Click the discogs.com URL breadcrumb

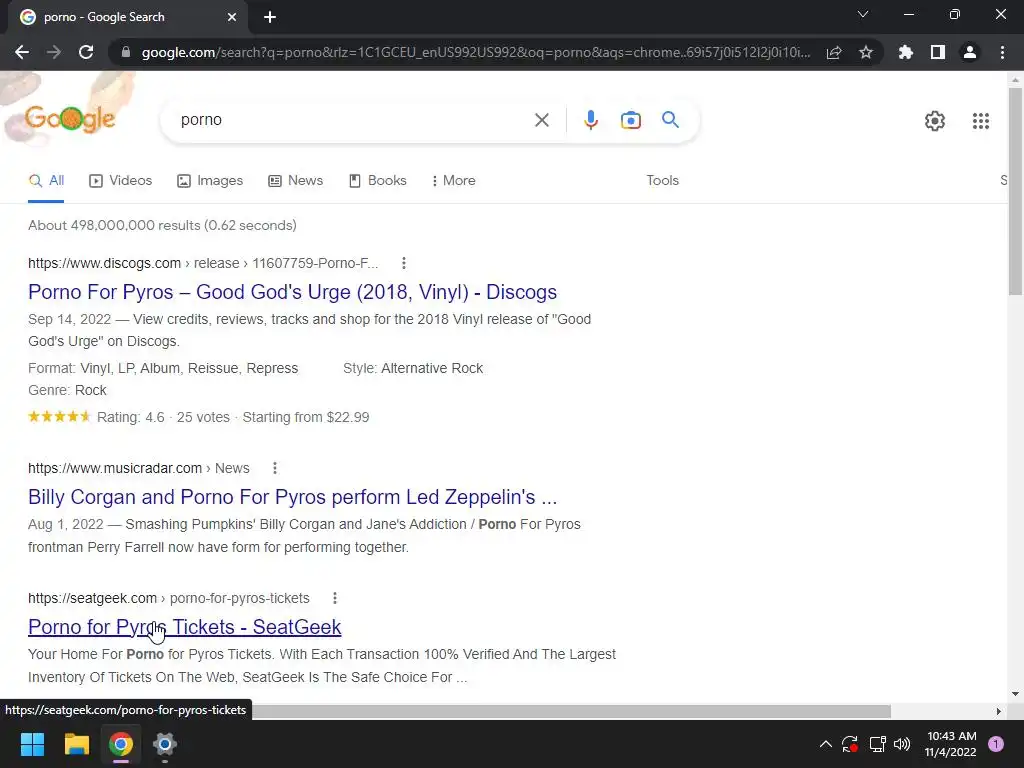coord(202,263)
